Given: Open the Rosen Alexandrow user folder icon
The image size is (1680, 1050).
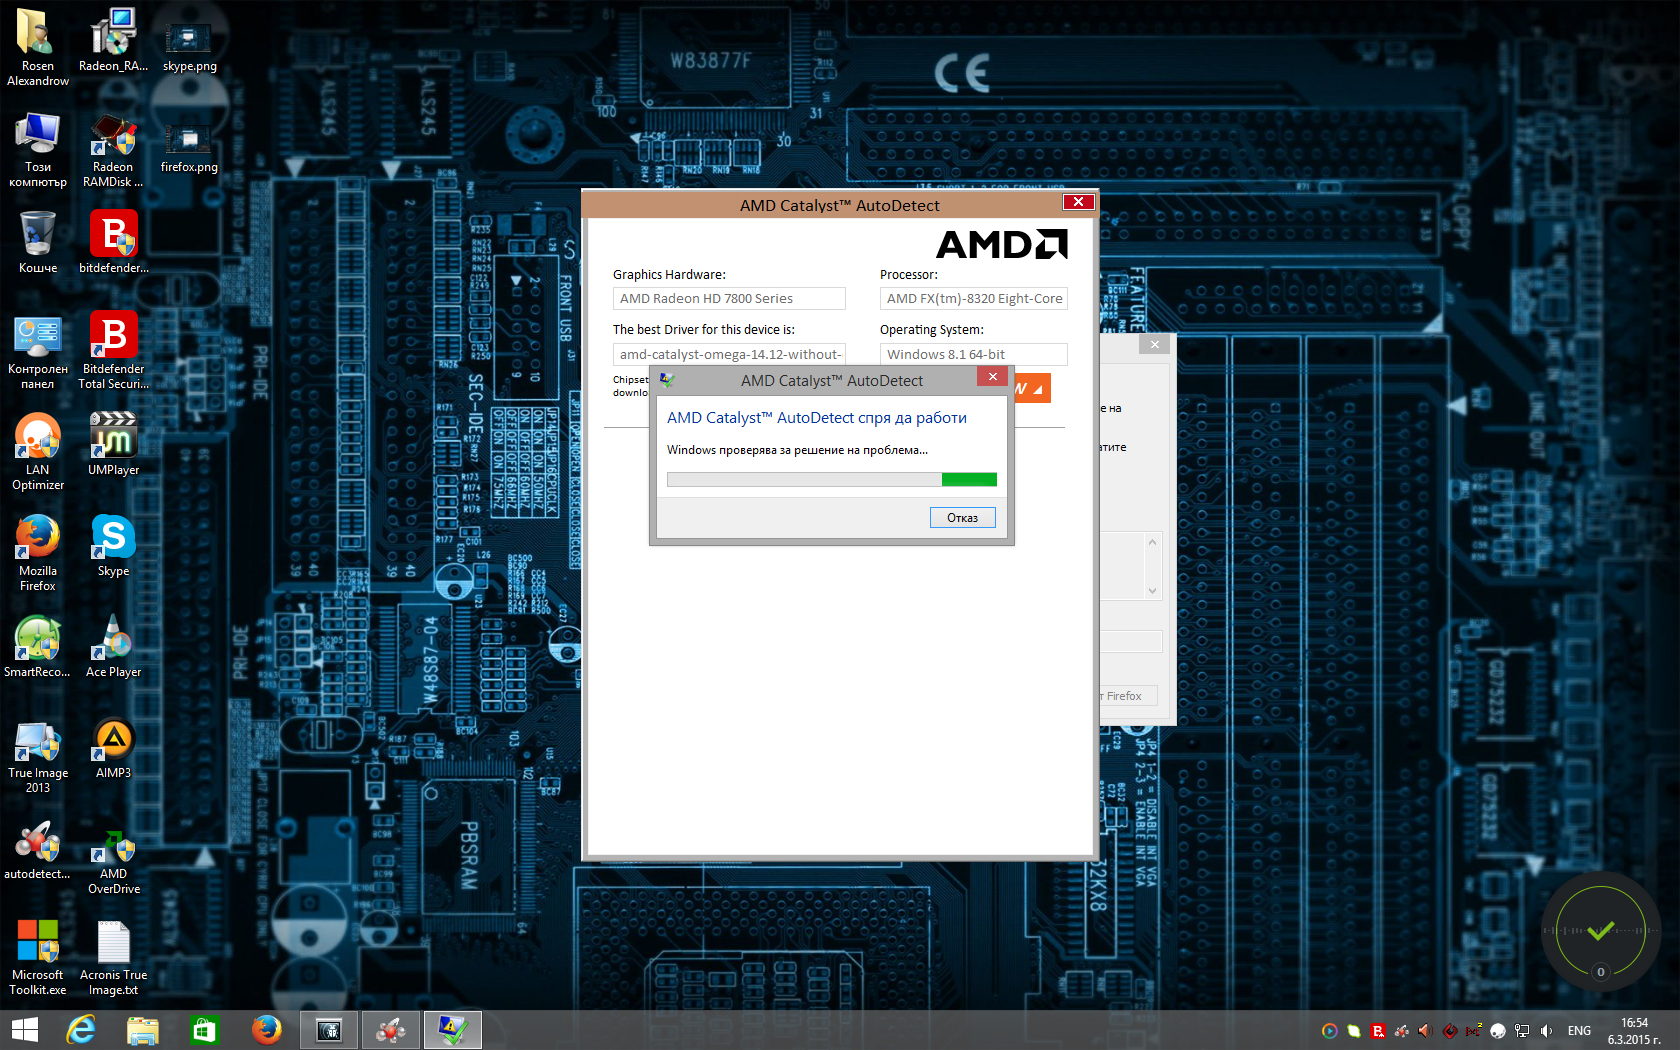Looking at the screenshot, I should click(x=38, y=46).
